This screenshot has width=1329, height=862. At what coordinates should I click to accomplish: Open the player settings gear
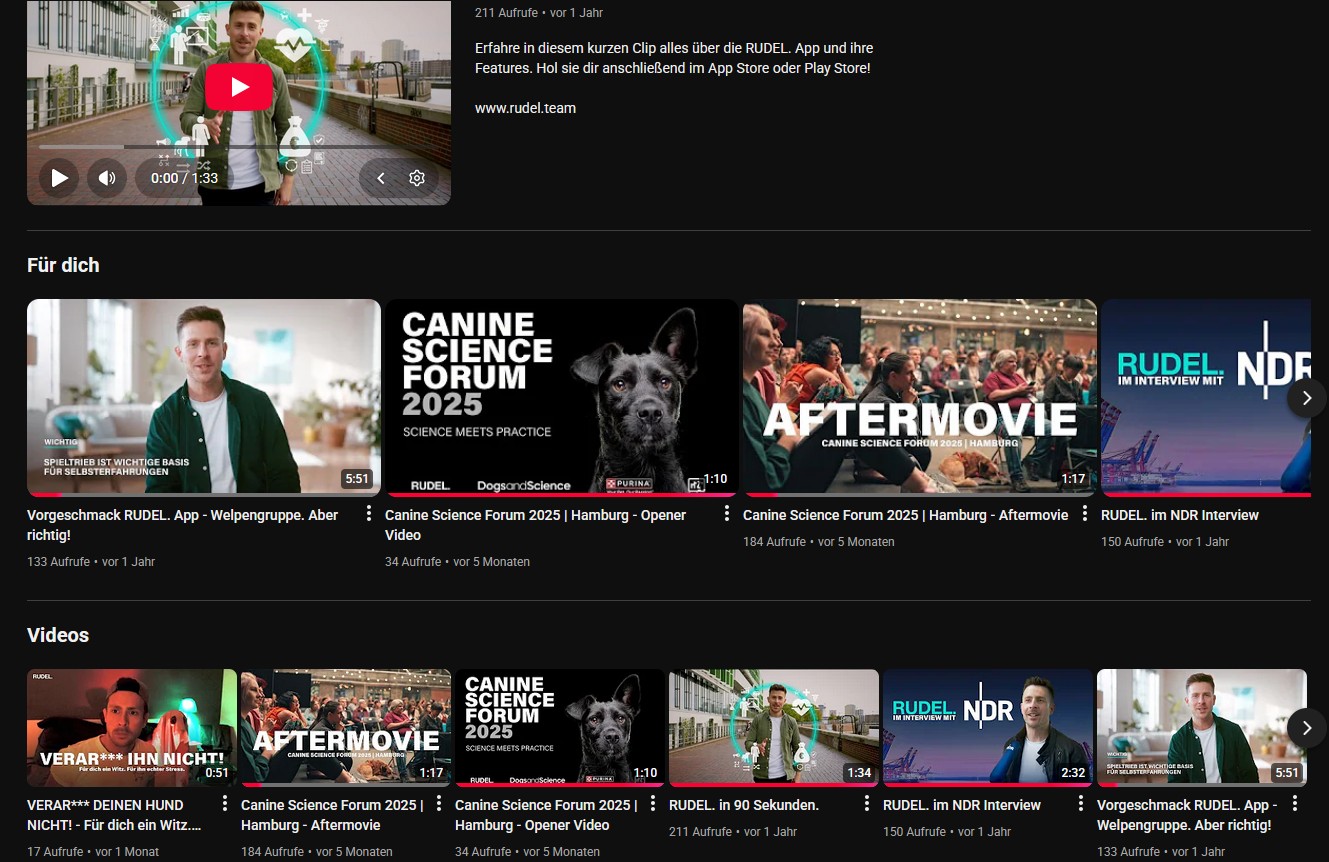[417, 178]
